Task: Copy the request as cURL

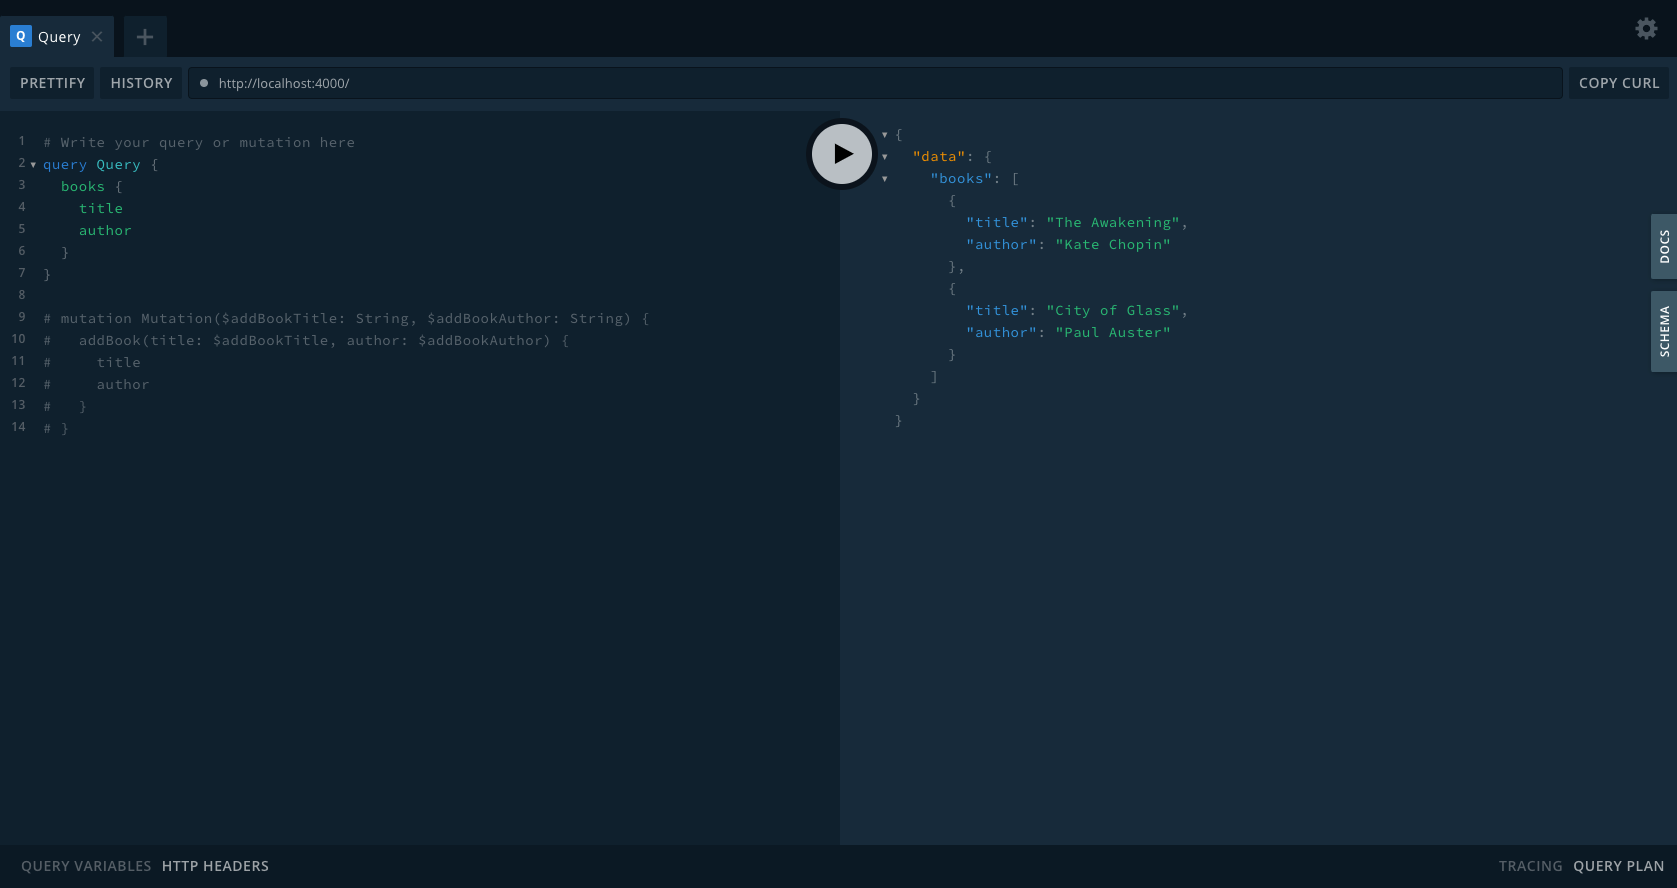Action: [1618, 83]
